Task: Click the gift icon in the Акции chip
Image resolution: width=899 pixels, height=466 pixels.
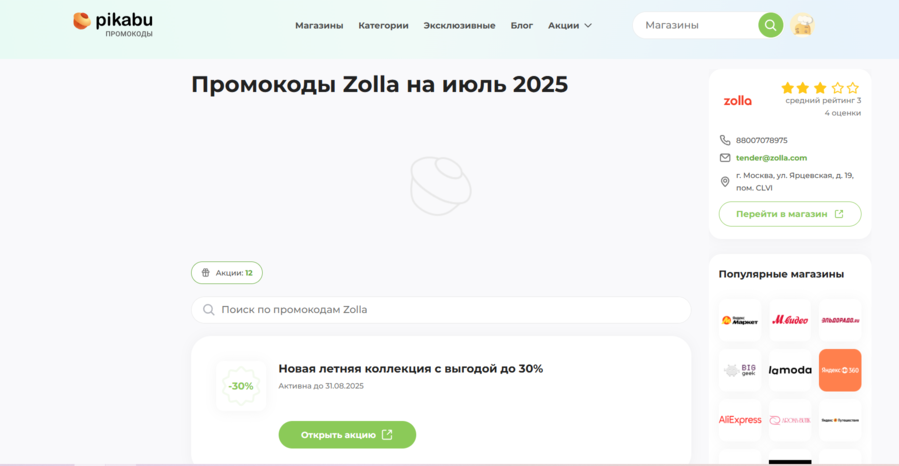Action: coord(205,273)
